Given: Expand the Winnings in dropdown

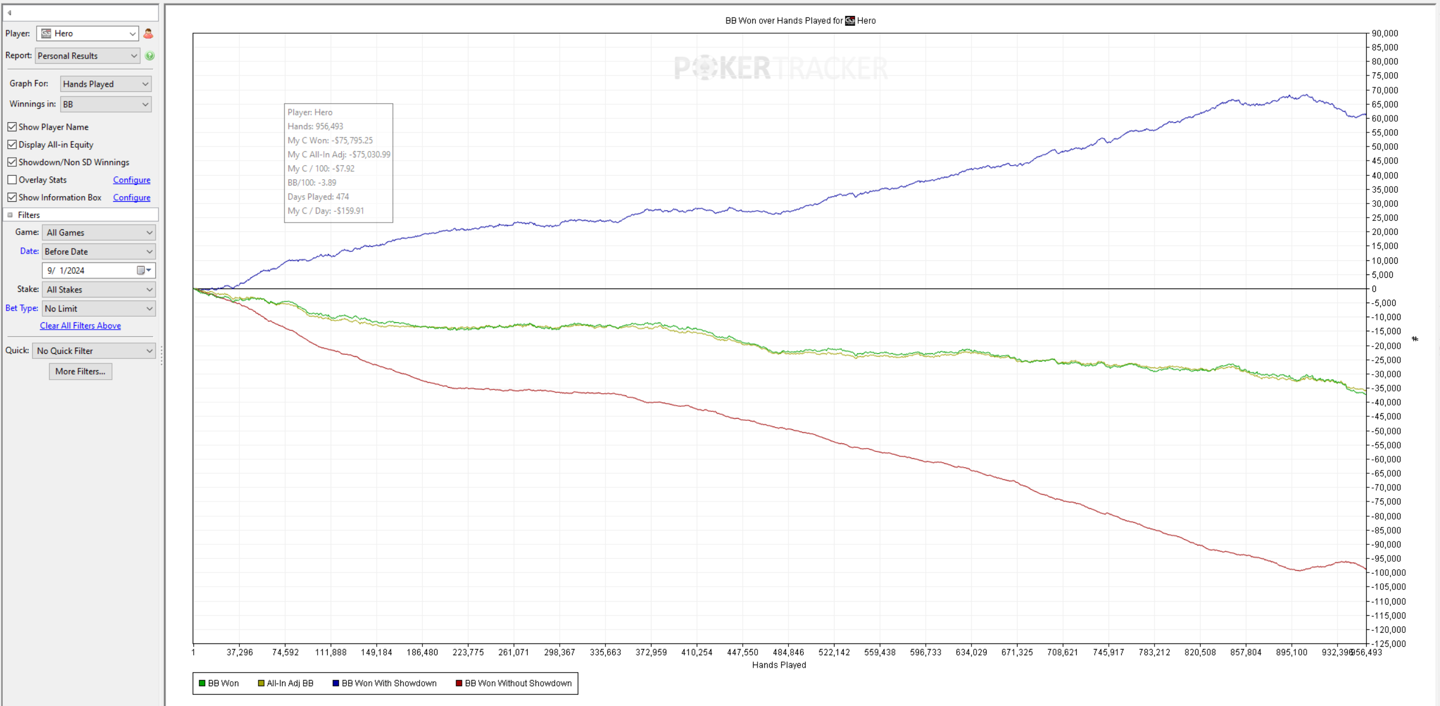Looking at the screenshot, I should point(105,104).
